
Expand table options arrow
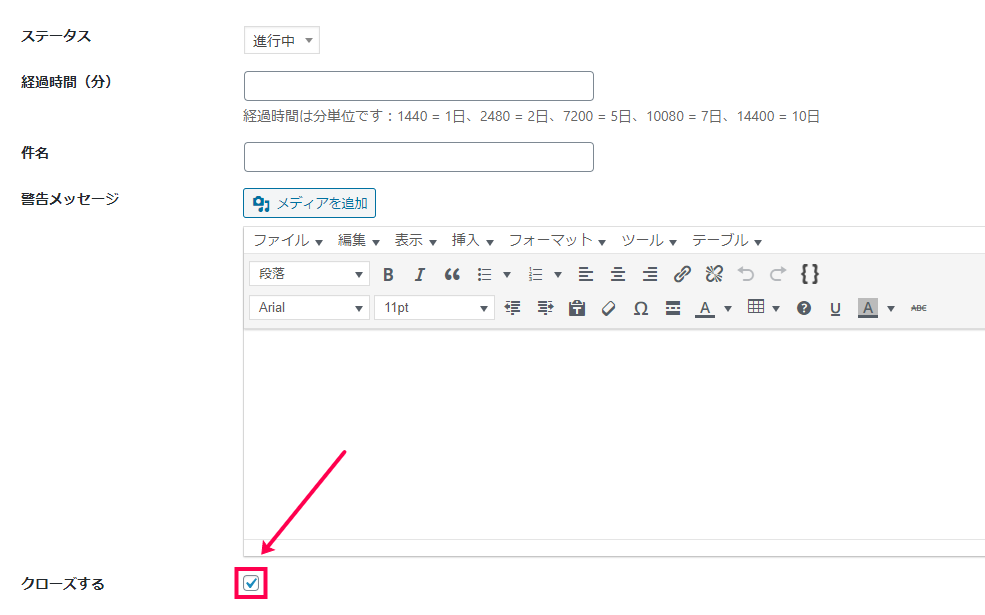click(x=776, y=308)
